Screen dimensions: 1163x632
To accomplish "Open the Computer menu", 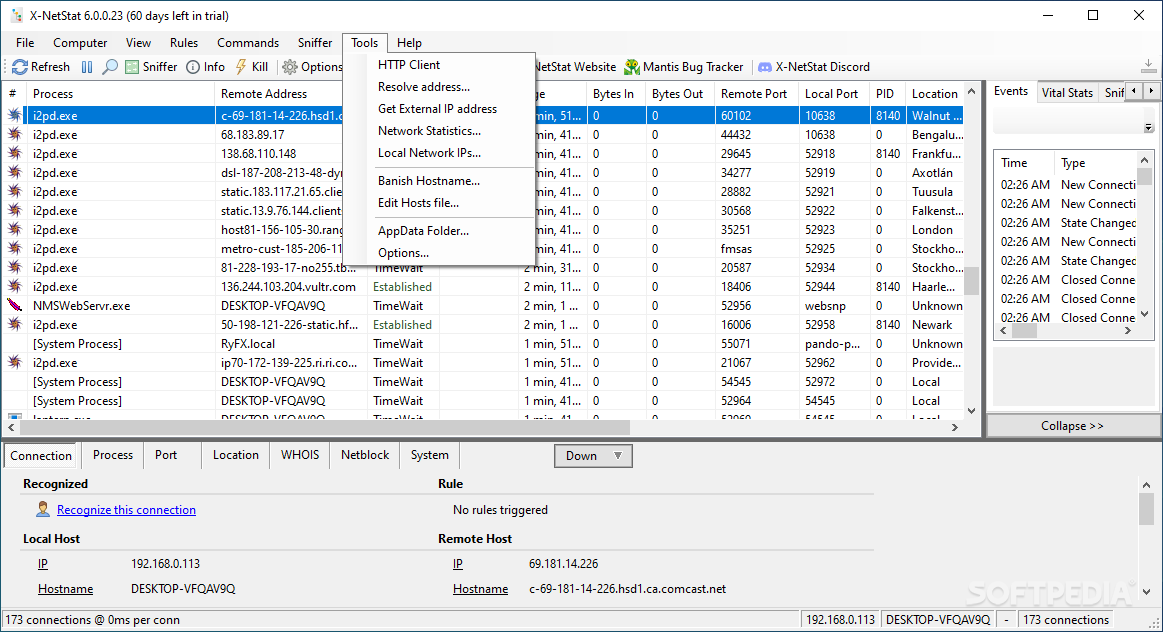I will point(80,43).
